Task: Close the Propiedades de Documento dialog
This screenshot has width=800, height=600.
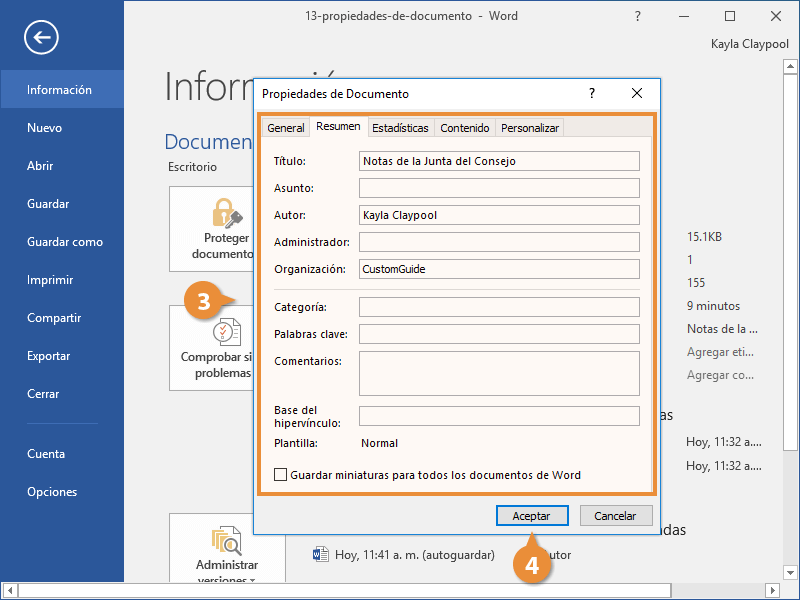Action: pos(637,93)
